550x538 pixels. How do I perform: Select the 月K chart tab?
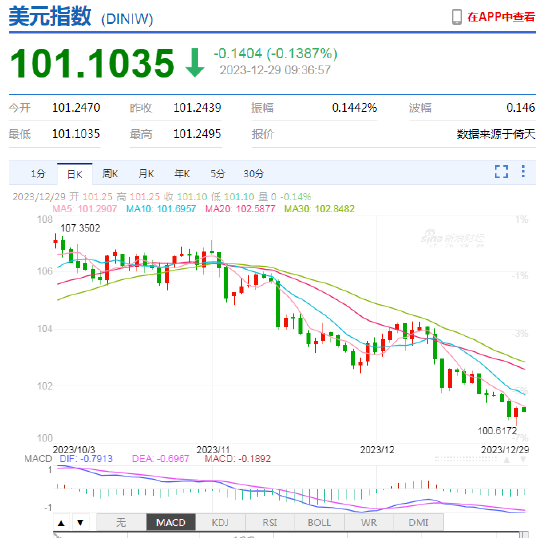tap(146, 174)
